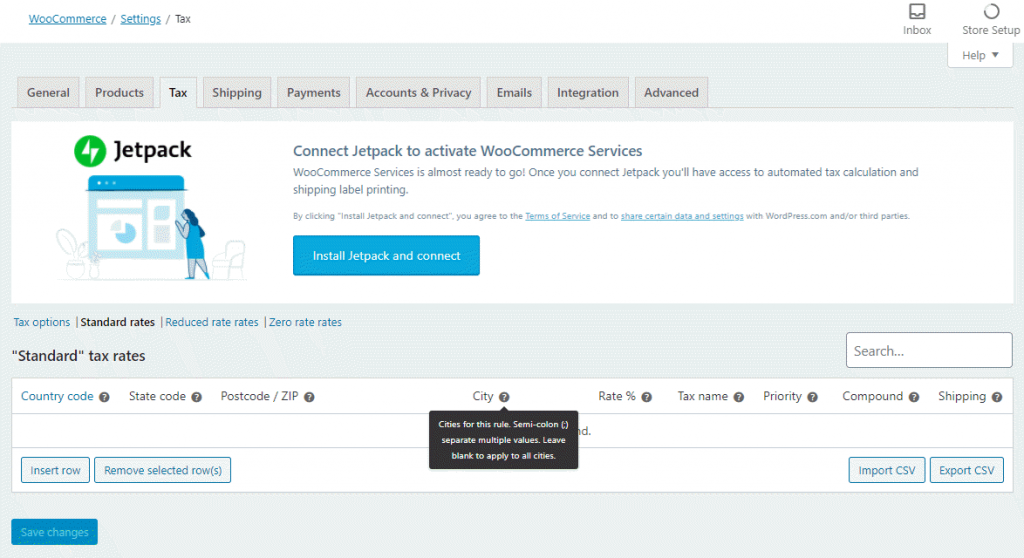Switch to the General tab
The height and width of the screenshot is (558, 1024).
[x=48, y=93]
